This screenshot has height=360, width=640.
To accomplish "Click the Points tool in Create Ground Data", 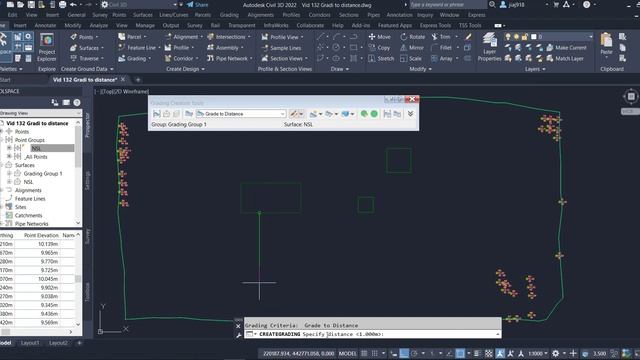I will [84, 37].
